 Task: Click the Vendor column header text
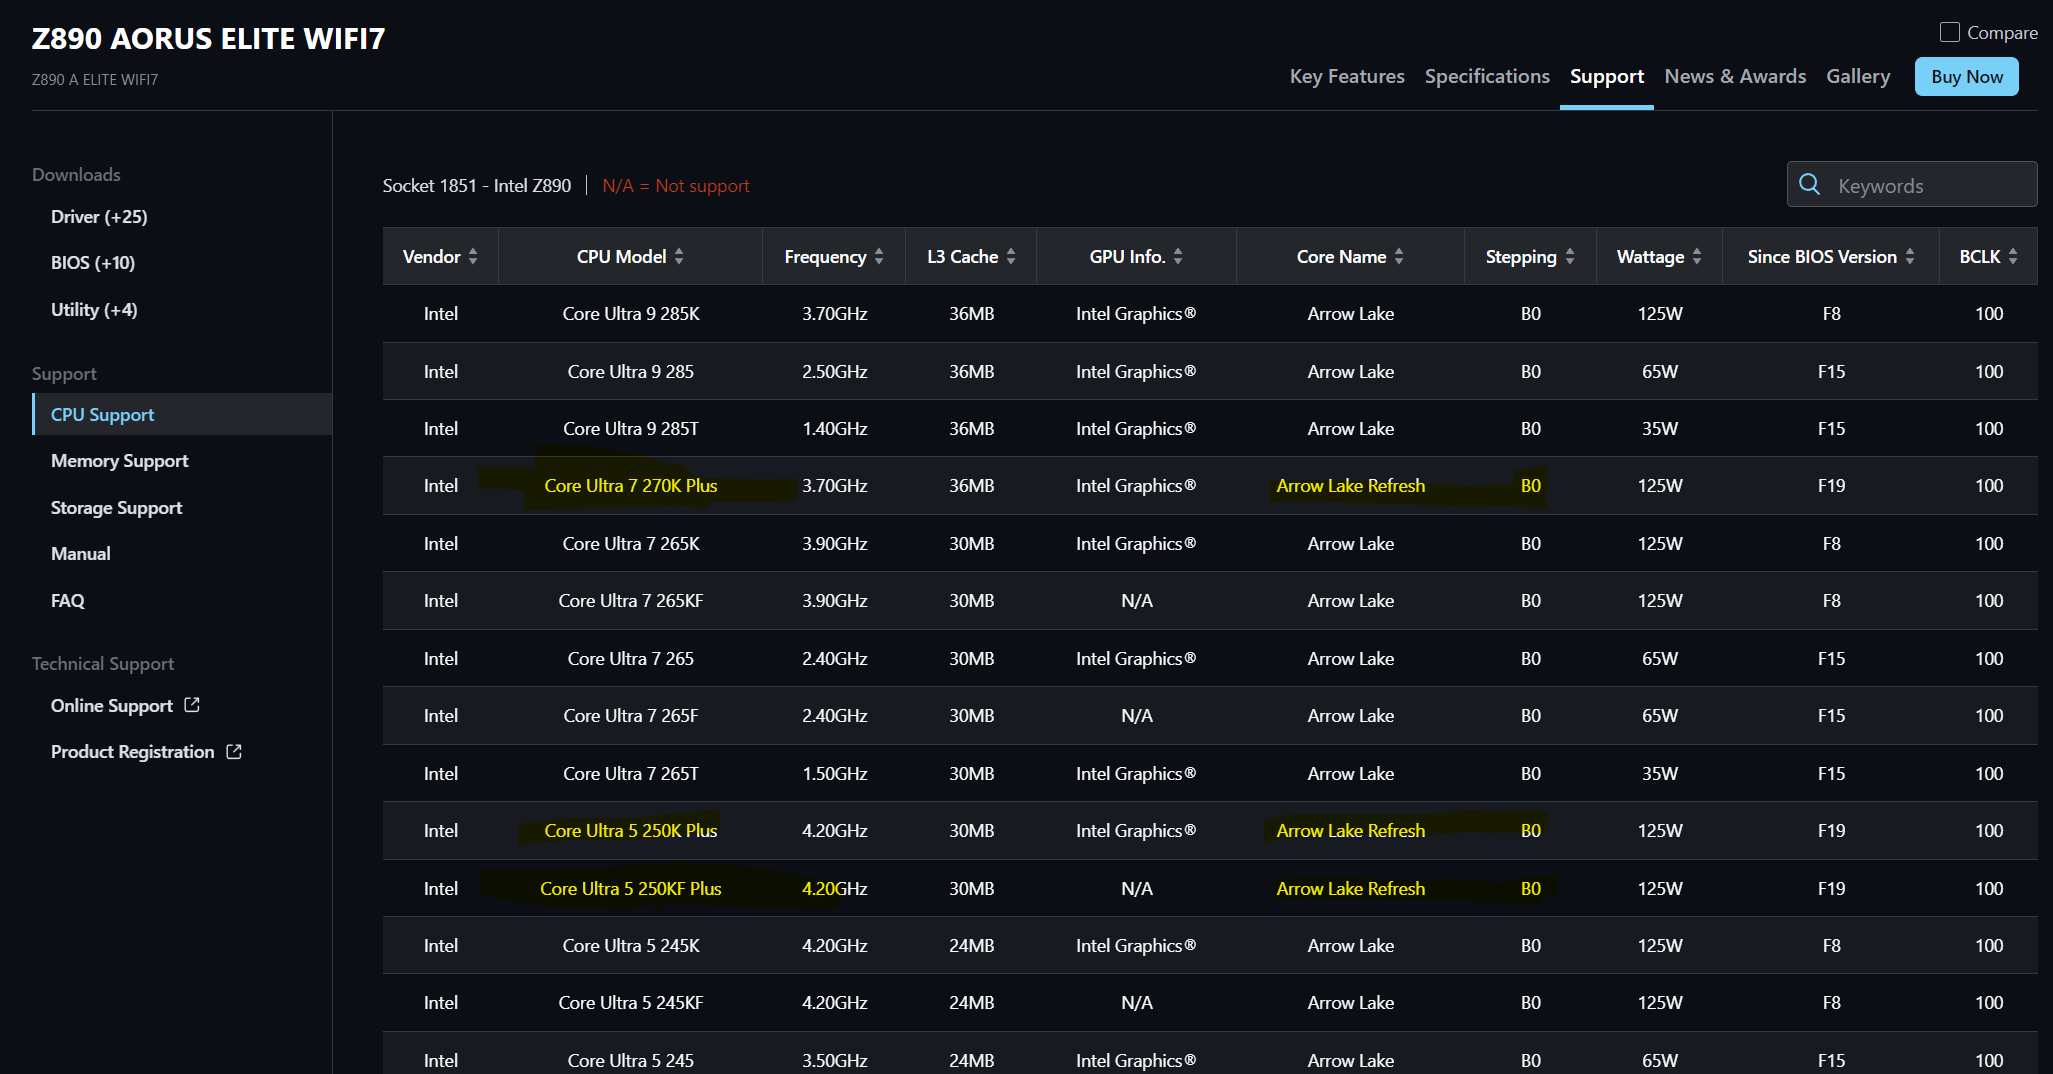(x=432, y=256)
